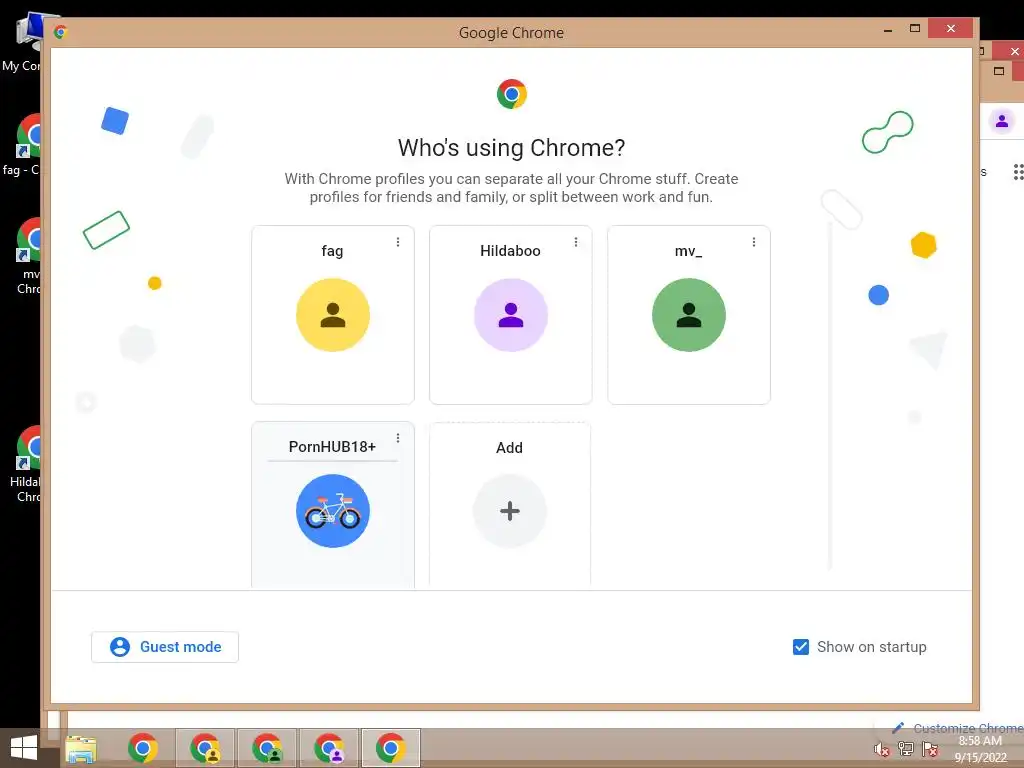The width and height of the screenshot is (1024, 768).
Task: Click the mv_ profile name text
Action: [x=688, y=251]
